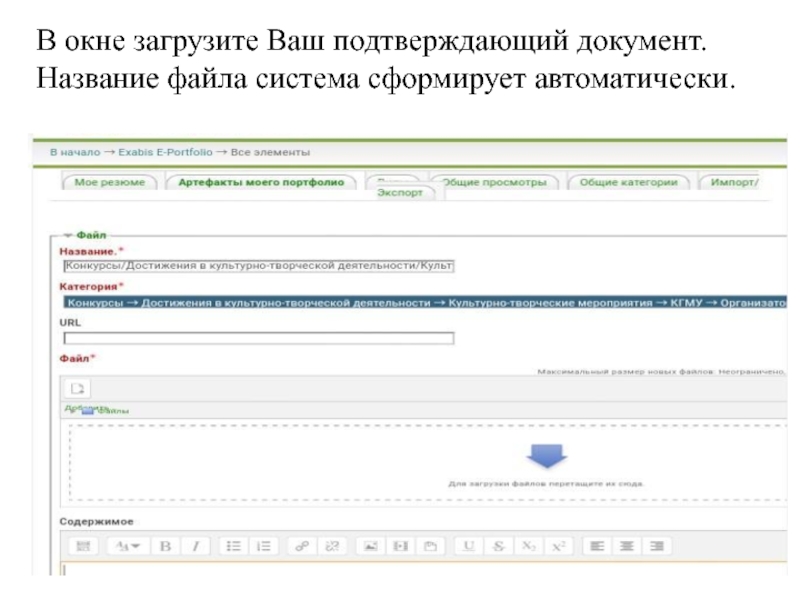Click the В начало breadcrumb link
Image resolution: width=800 pixels, height=600 pixels.
74,153
